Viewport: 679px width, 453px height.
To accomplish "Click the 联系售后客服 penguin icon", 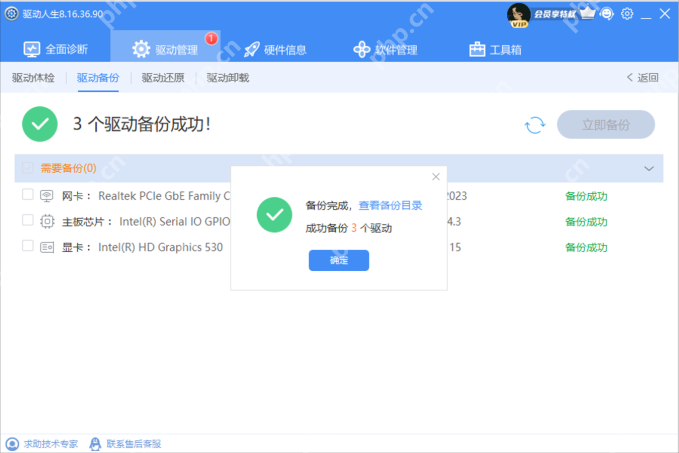I will (x=95, y=444).
